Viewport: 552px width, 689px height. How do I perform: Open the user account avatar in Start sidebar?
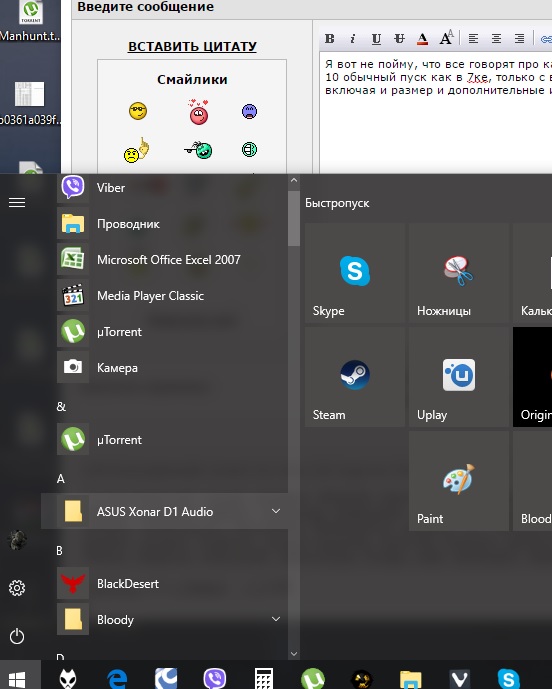point(17,540)
